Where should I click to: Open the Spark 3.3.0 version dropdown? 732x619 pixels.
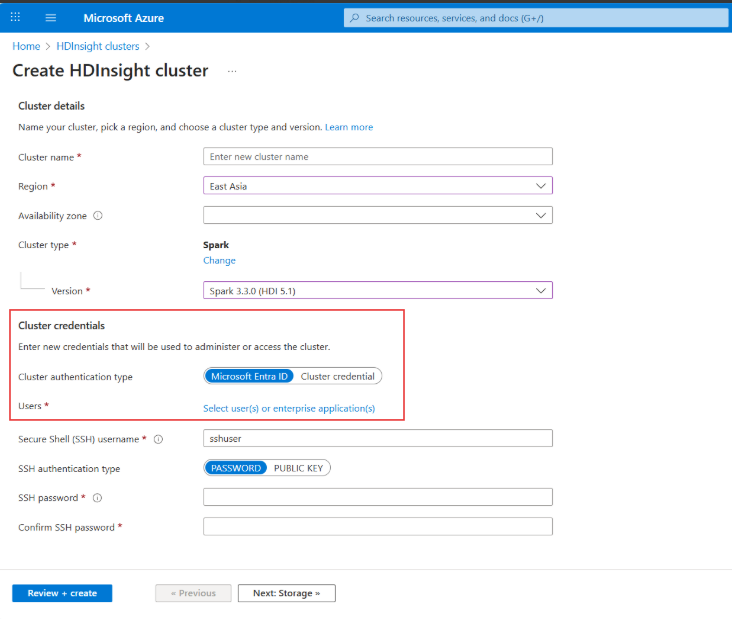click(x=378, y=290)
